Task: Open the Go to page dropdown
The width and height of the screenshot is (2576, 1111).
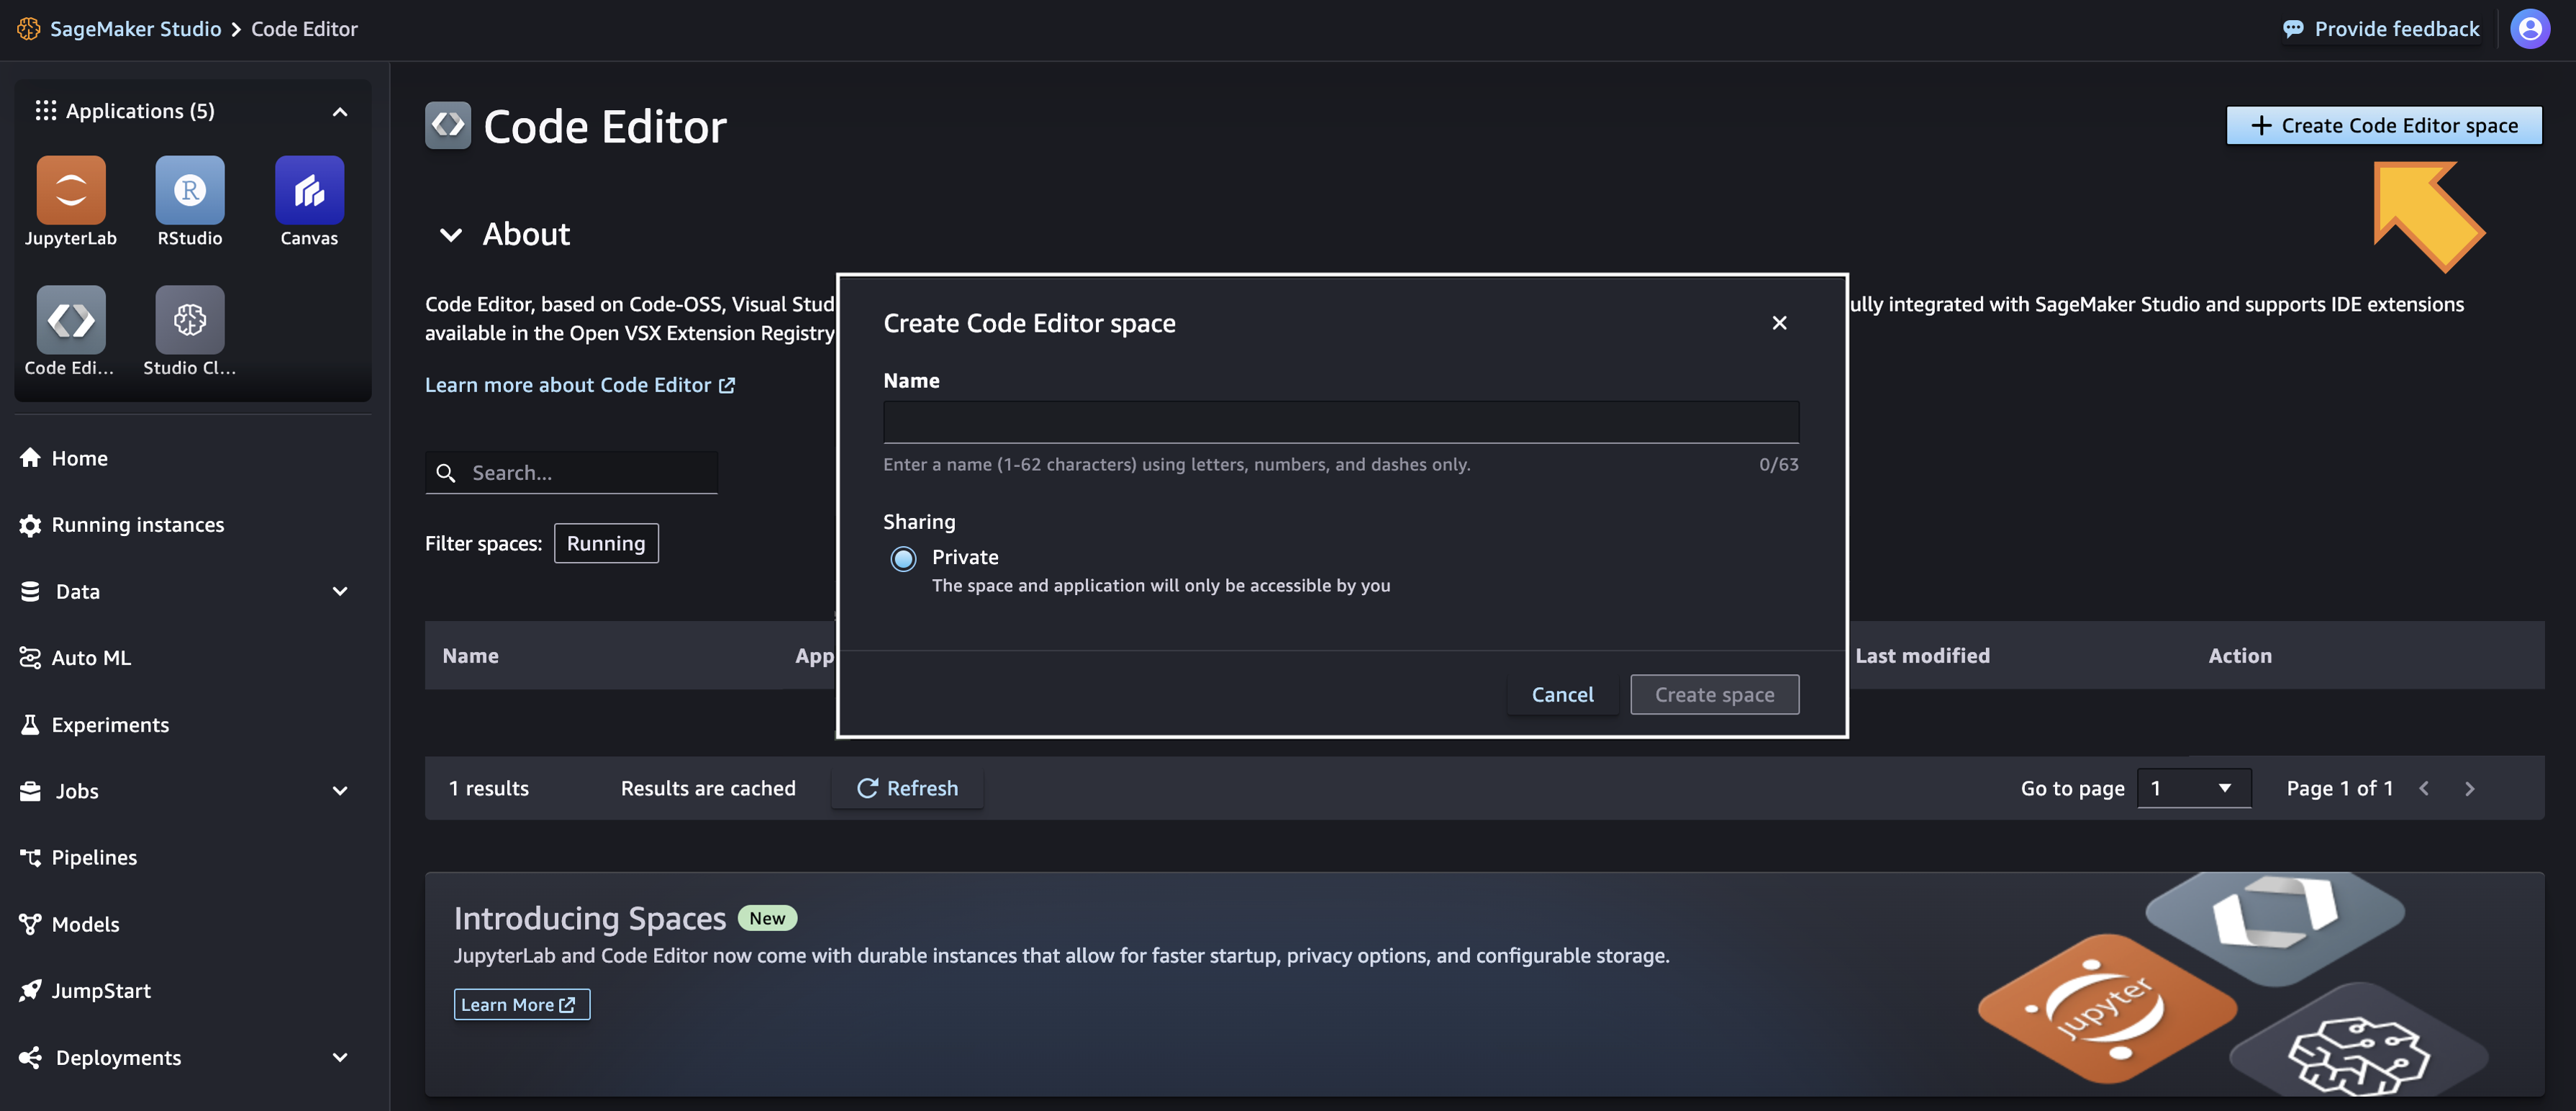Action: point(2193,788)
